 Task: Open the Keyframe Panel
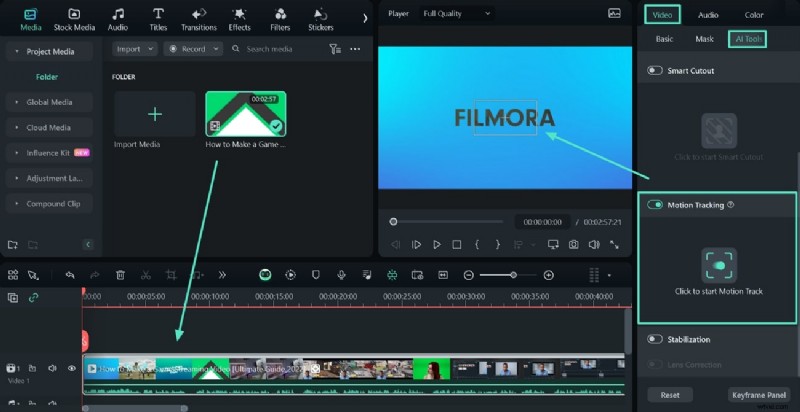(759, 395)
